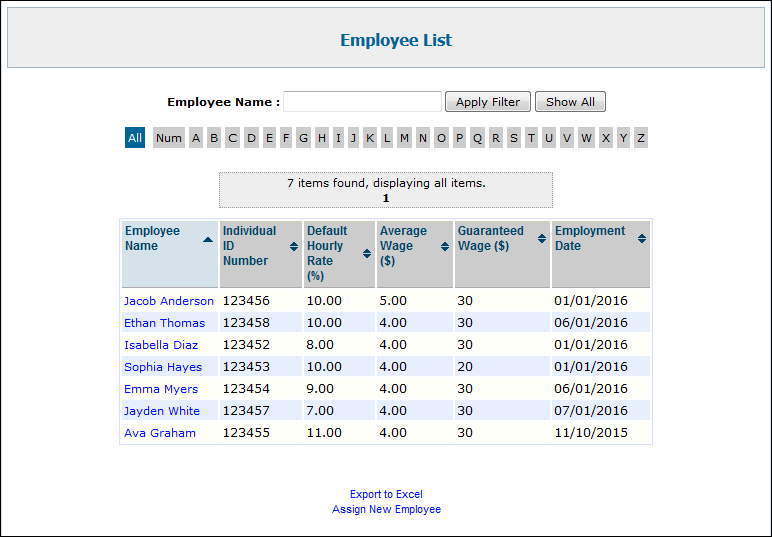
Task: Select the Num alphabet filter
Action: tap(169, 138)
